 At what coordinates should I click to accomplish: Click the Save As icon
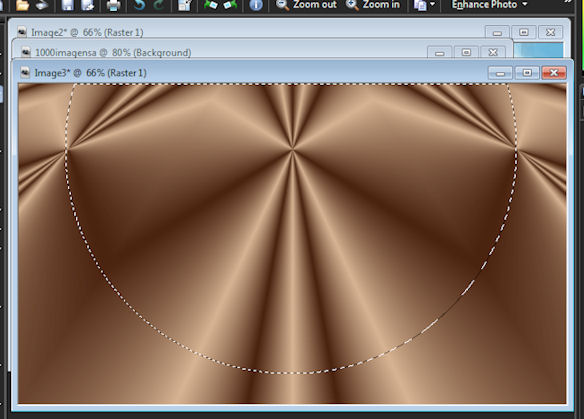pyautogui.click(x=88, y=5)
